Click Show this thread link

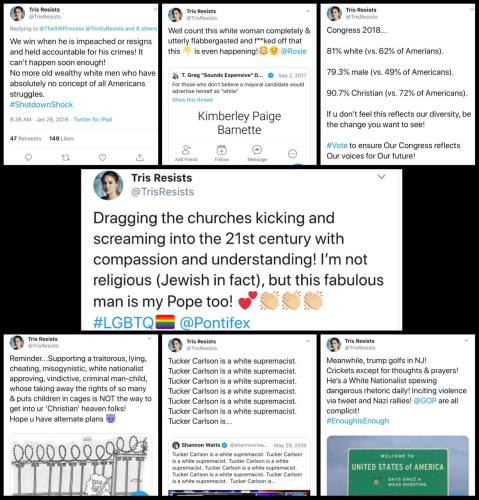tap(192, 100)
